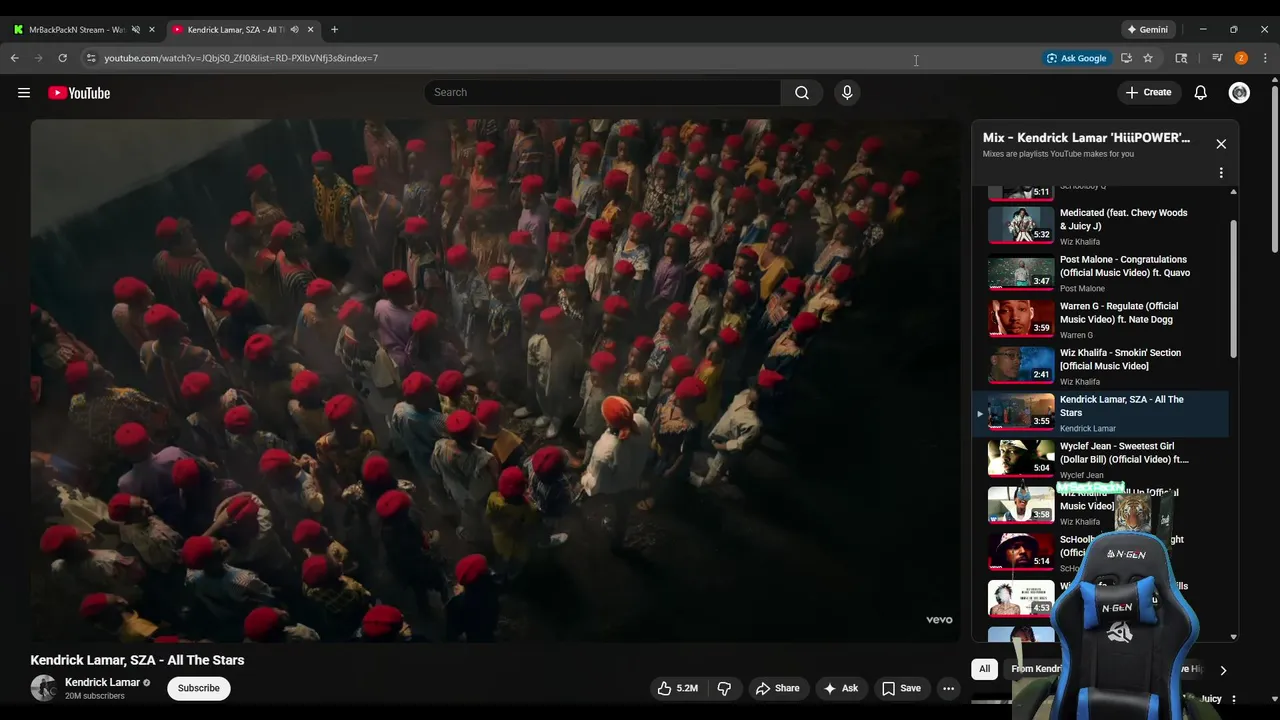Dislike the video with thumbs down

tap(724, 688)
